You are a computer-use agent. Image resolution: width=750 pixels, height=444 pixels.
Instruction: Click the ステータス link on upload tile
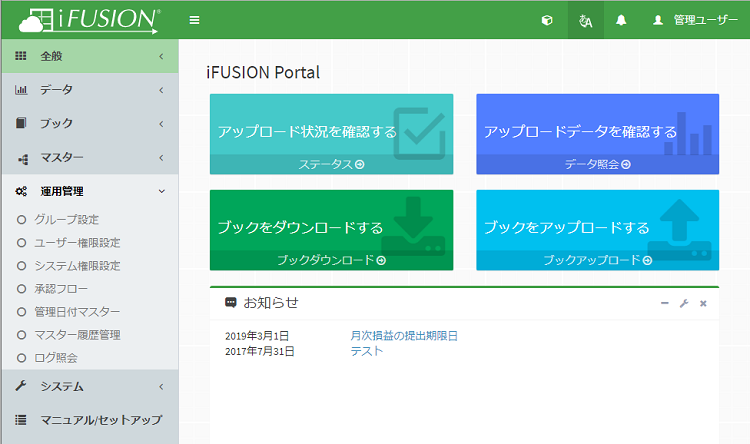pyautogui.click(x=331, y=165)
